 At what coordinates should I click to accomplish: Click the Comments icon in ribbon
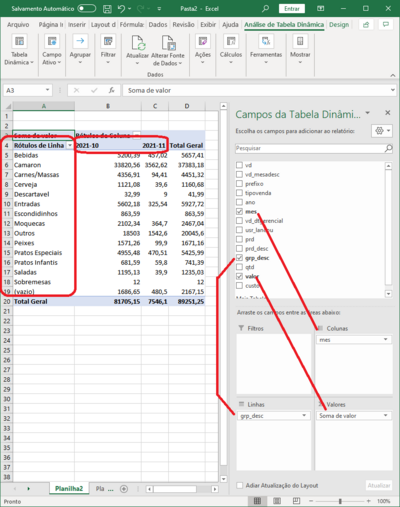pyautogui.click(x=386, y=25)
